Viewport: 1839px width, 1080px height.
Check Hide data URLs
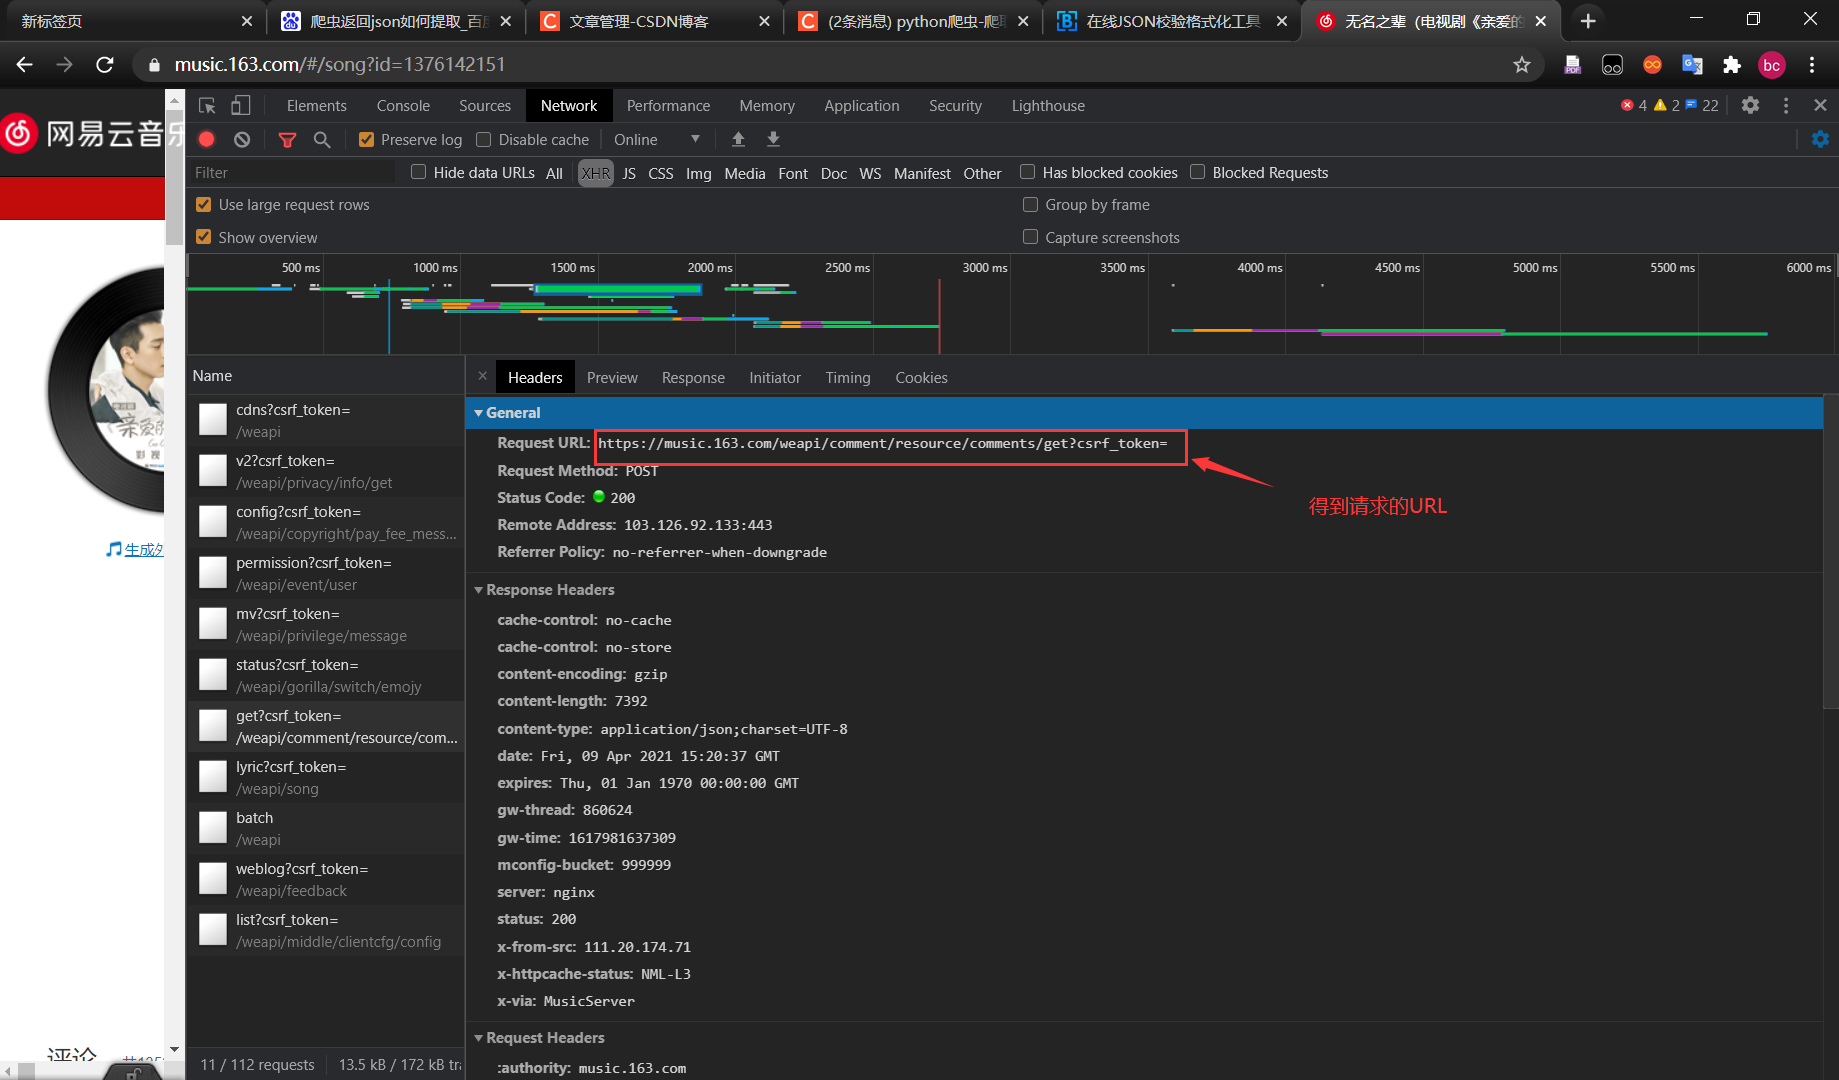click(x=419, y=172)
